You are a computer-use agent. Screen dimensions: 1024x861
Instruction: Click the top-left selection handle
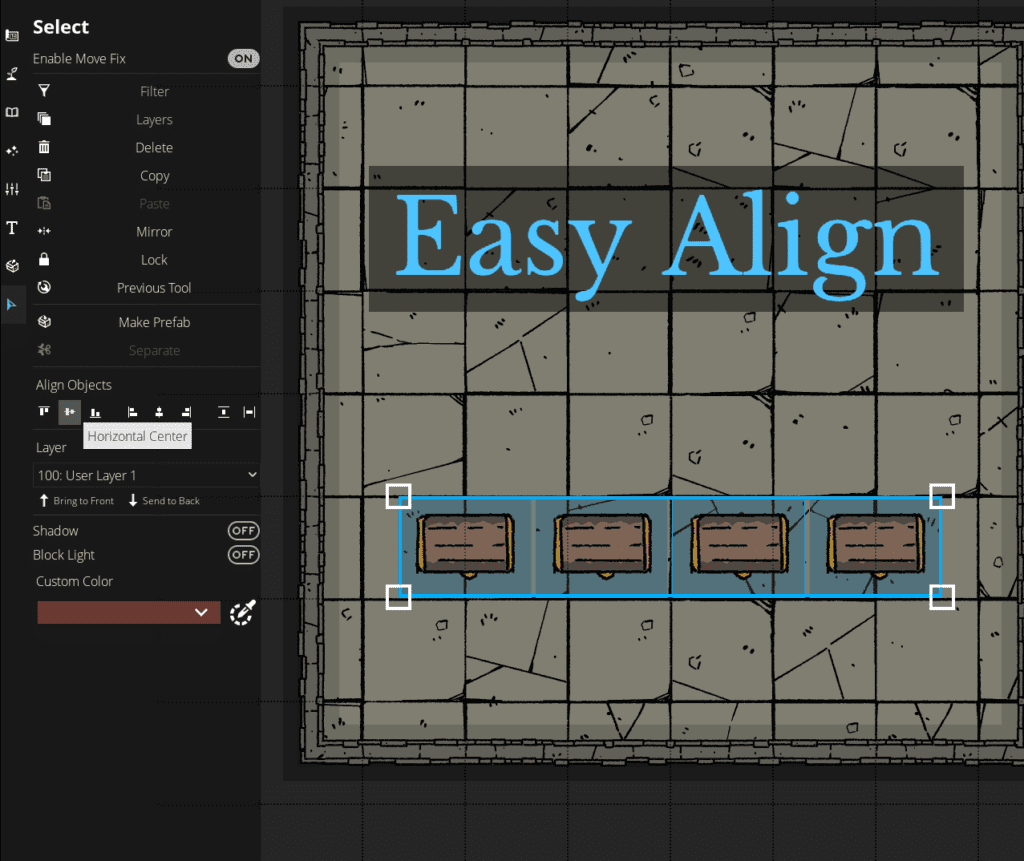(398, 496)
